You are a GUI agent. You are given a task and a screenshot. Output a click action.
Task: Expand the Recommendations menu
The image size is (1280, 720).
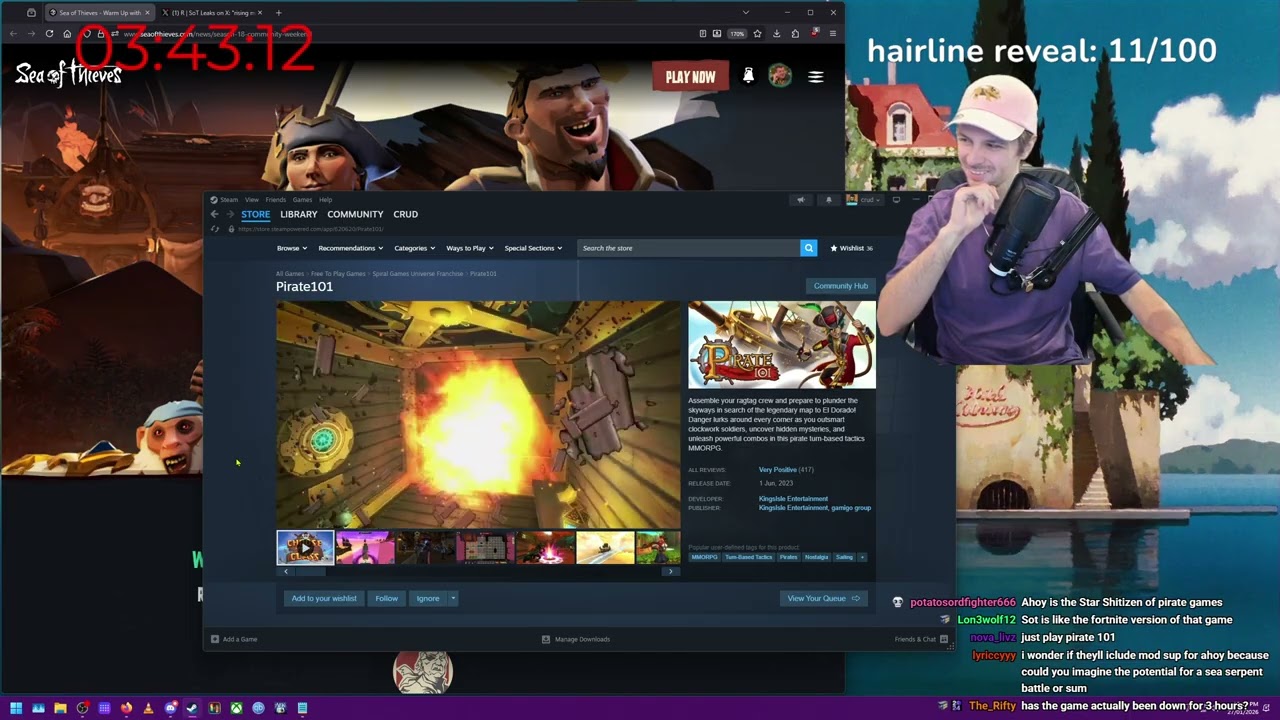tap(350, 248)
